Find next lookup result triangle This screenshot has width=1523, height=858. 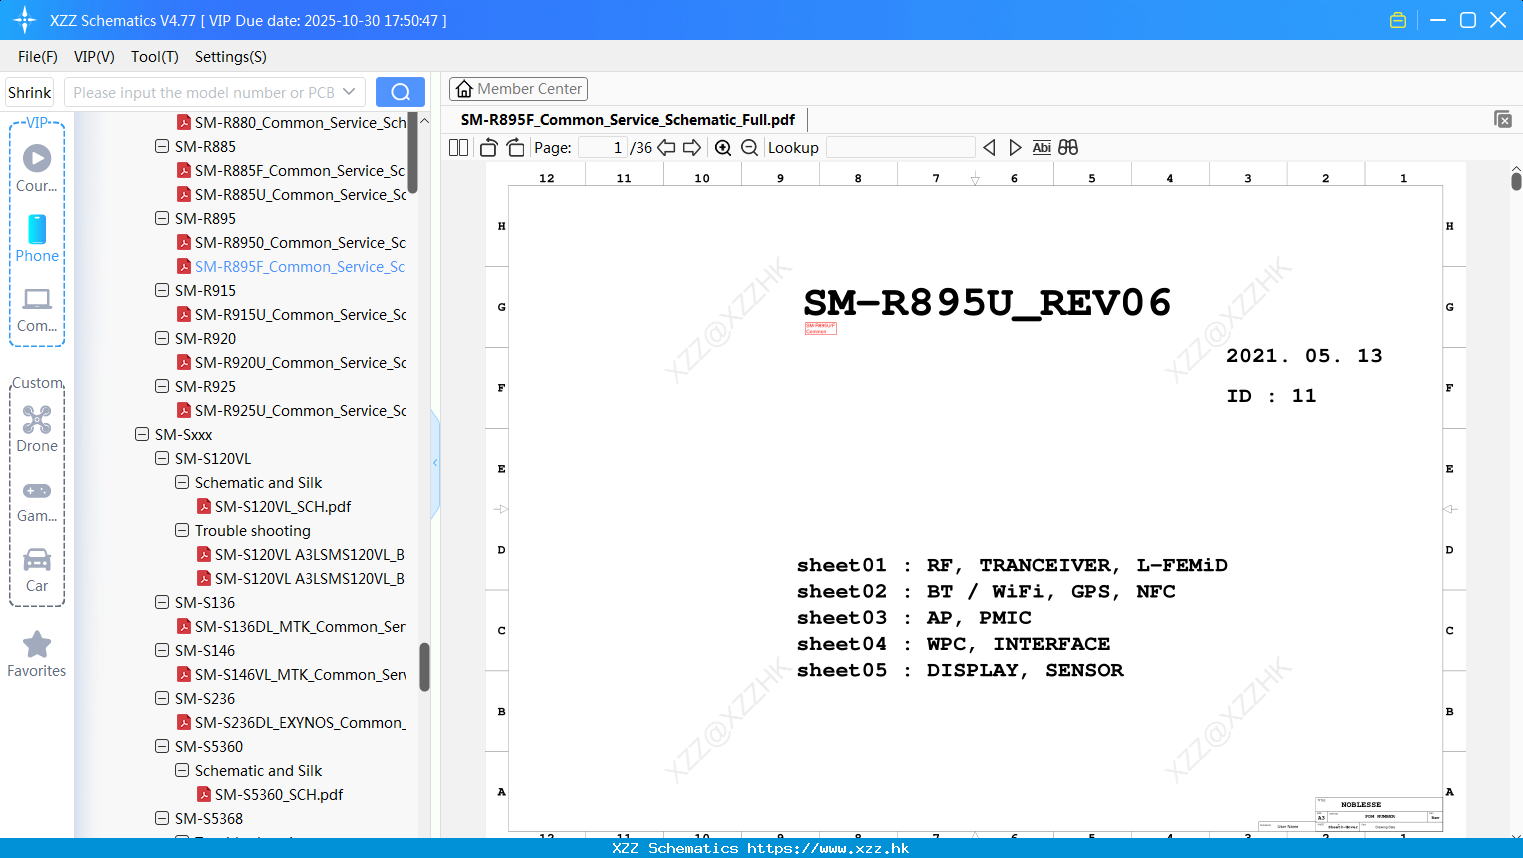pos(1015,147)
